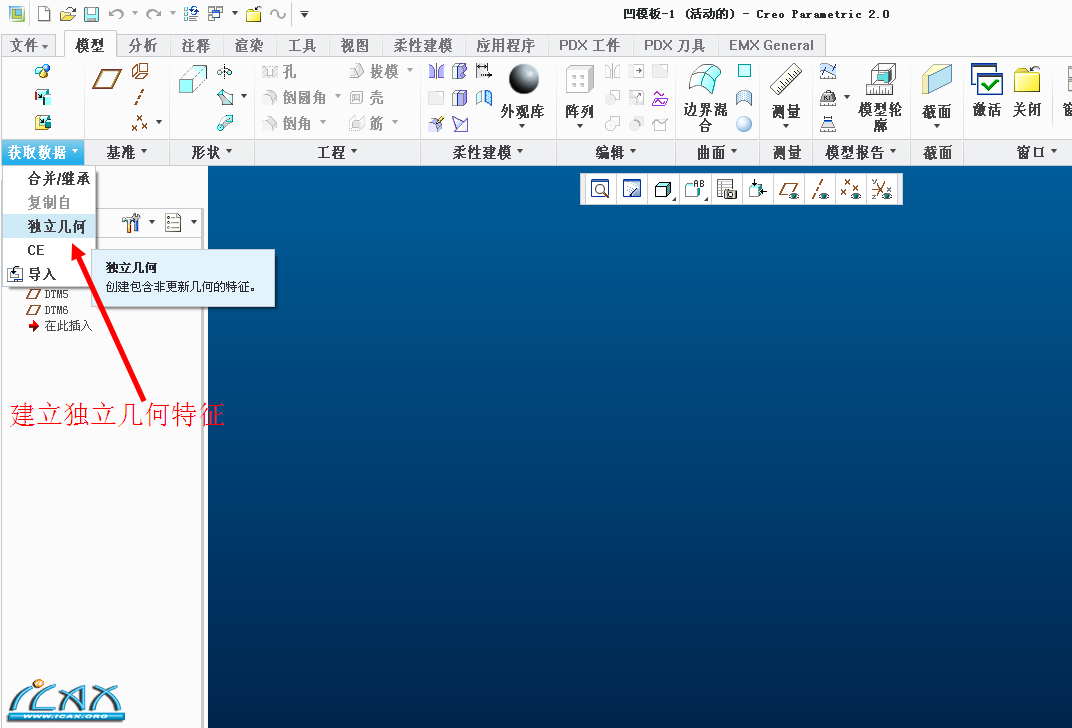Select the datum Plane icon in 基准 group
Viewport: 1072px width, 728px height.
point(106,79)
